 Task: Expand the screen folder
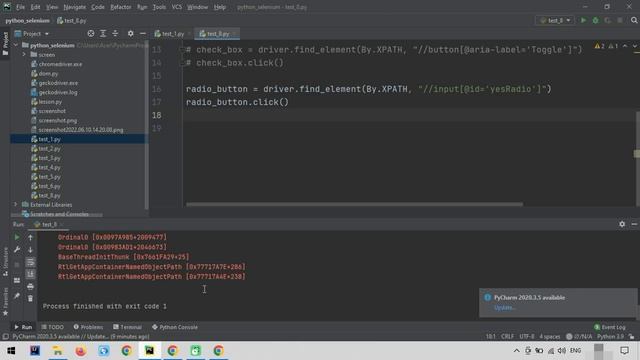click(x=24, y=54)
